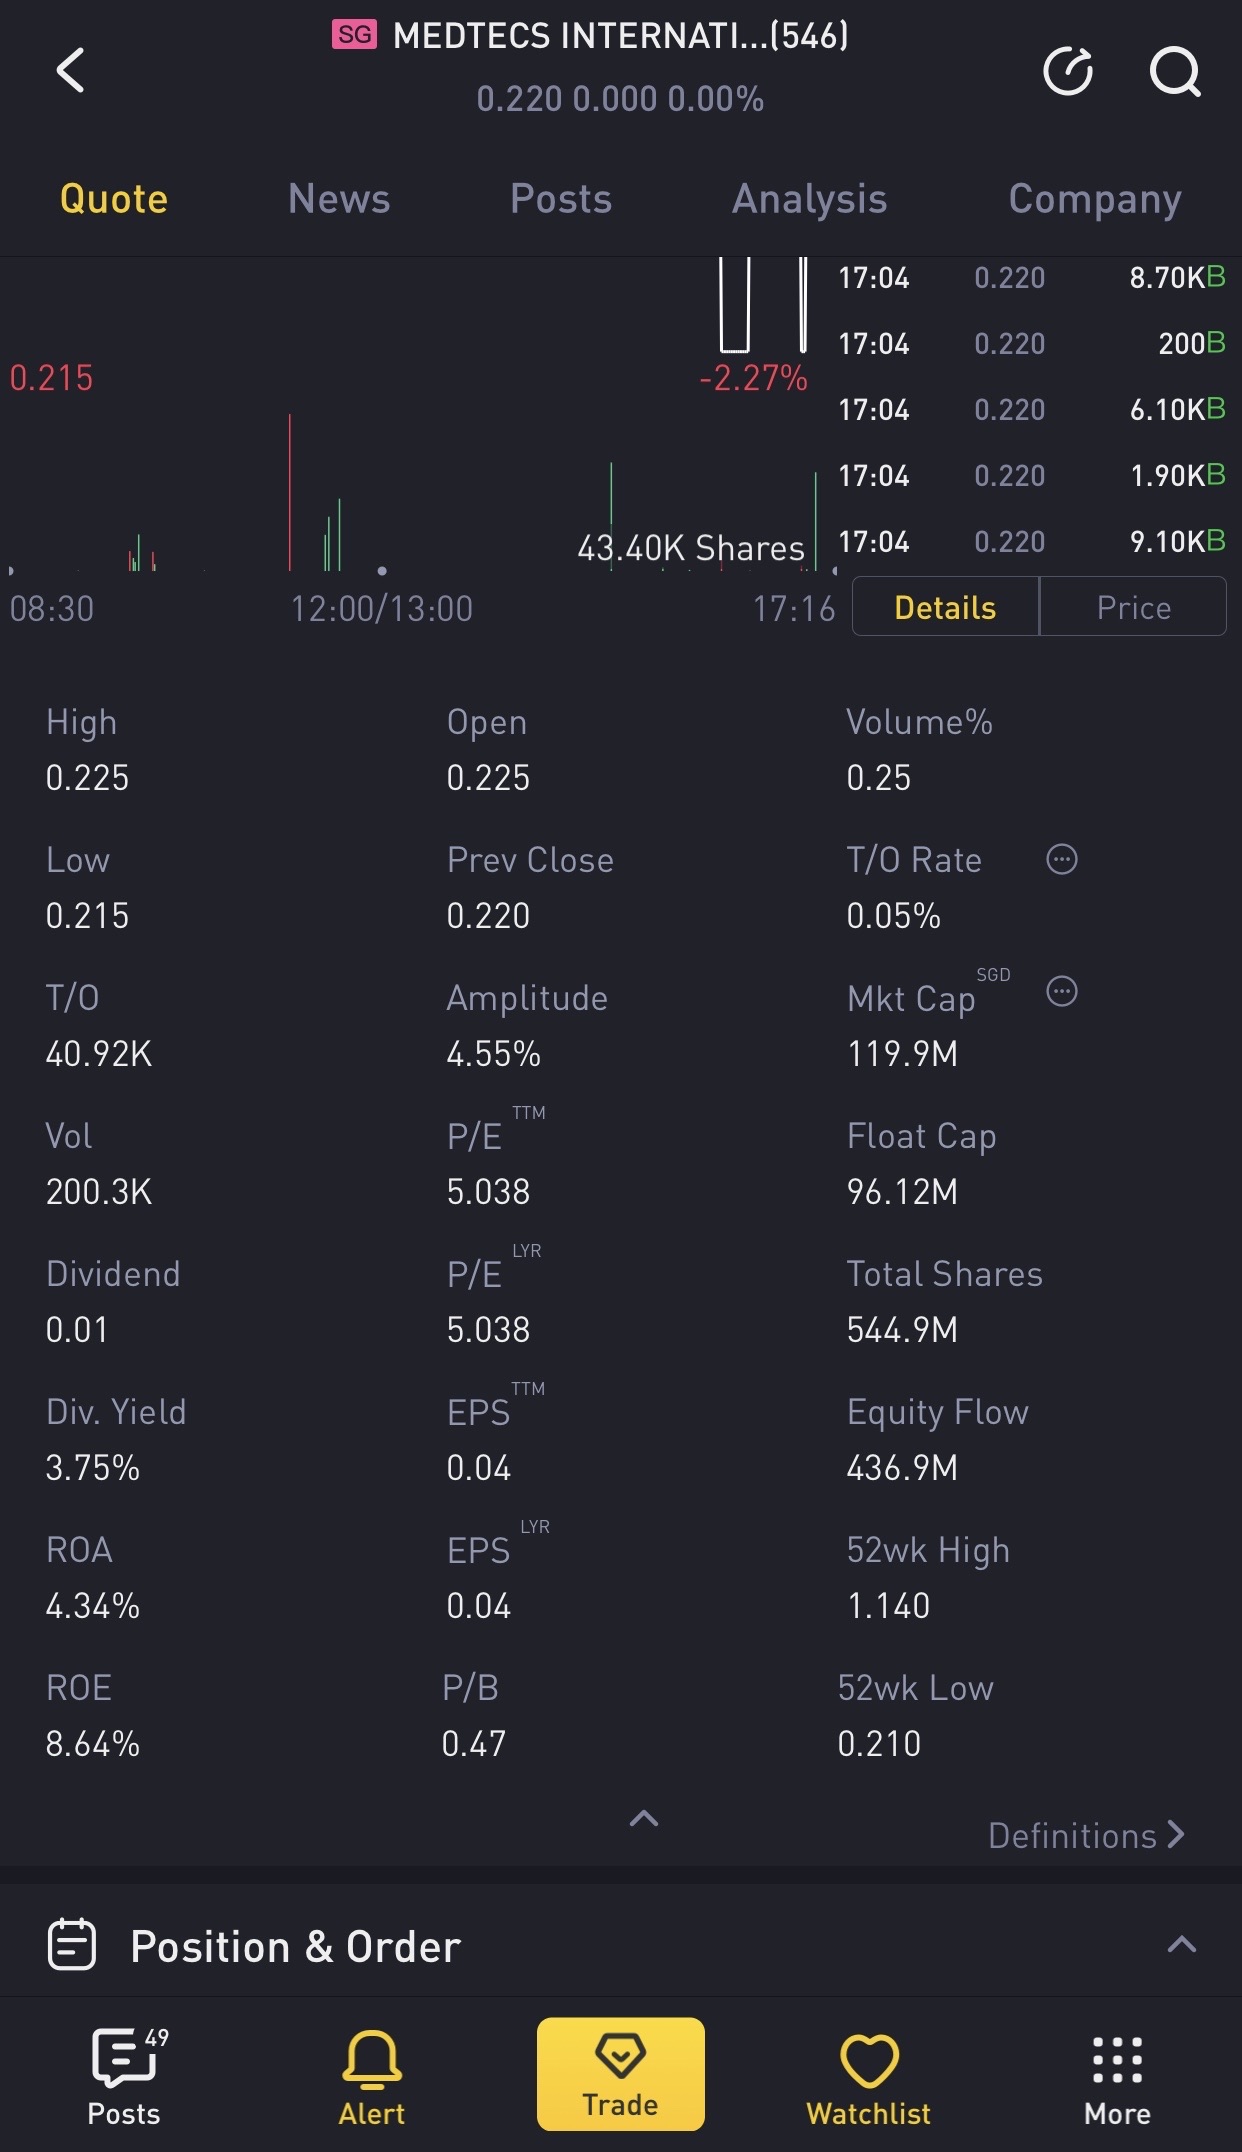This screenshot has height=2152, width=1242.
Task: Tap the back arrow icon
Action: (70, 71)
